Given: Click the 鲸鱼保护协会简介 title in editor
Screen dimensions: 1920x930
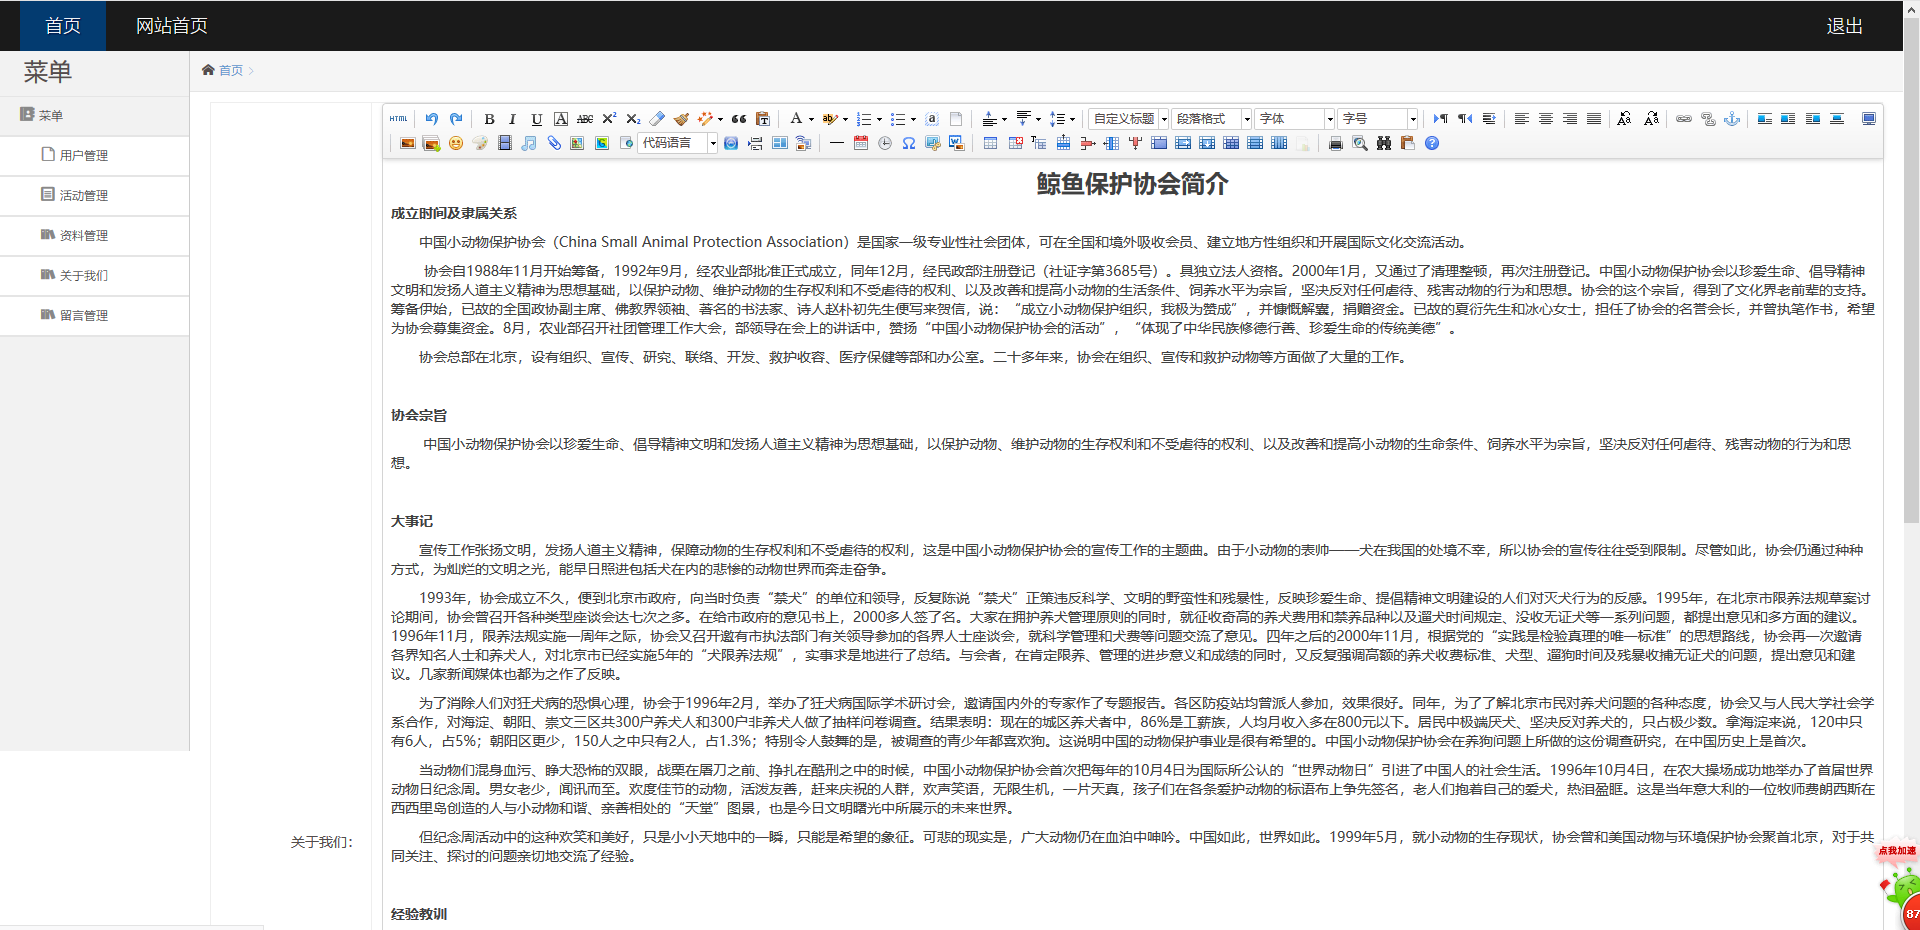Looking at the screenshot, I should click(x=1132, y=184).
